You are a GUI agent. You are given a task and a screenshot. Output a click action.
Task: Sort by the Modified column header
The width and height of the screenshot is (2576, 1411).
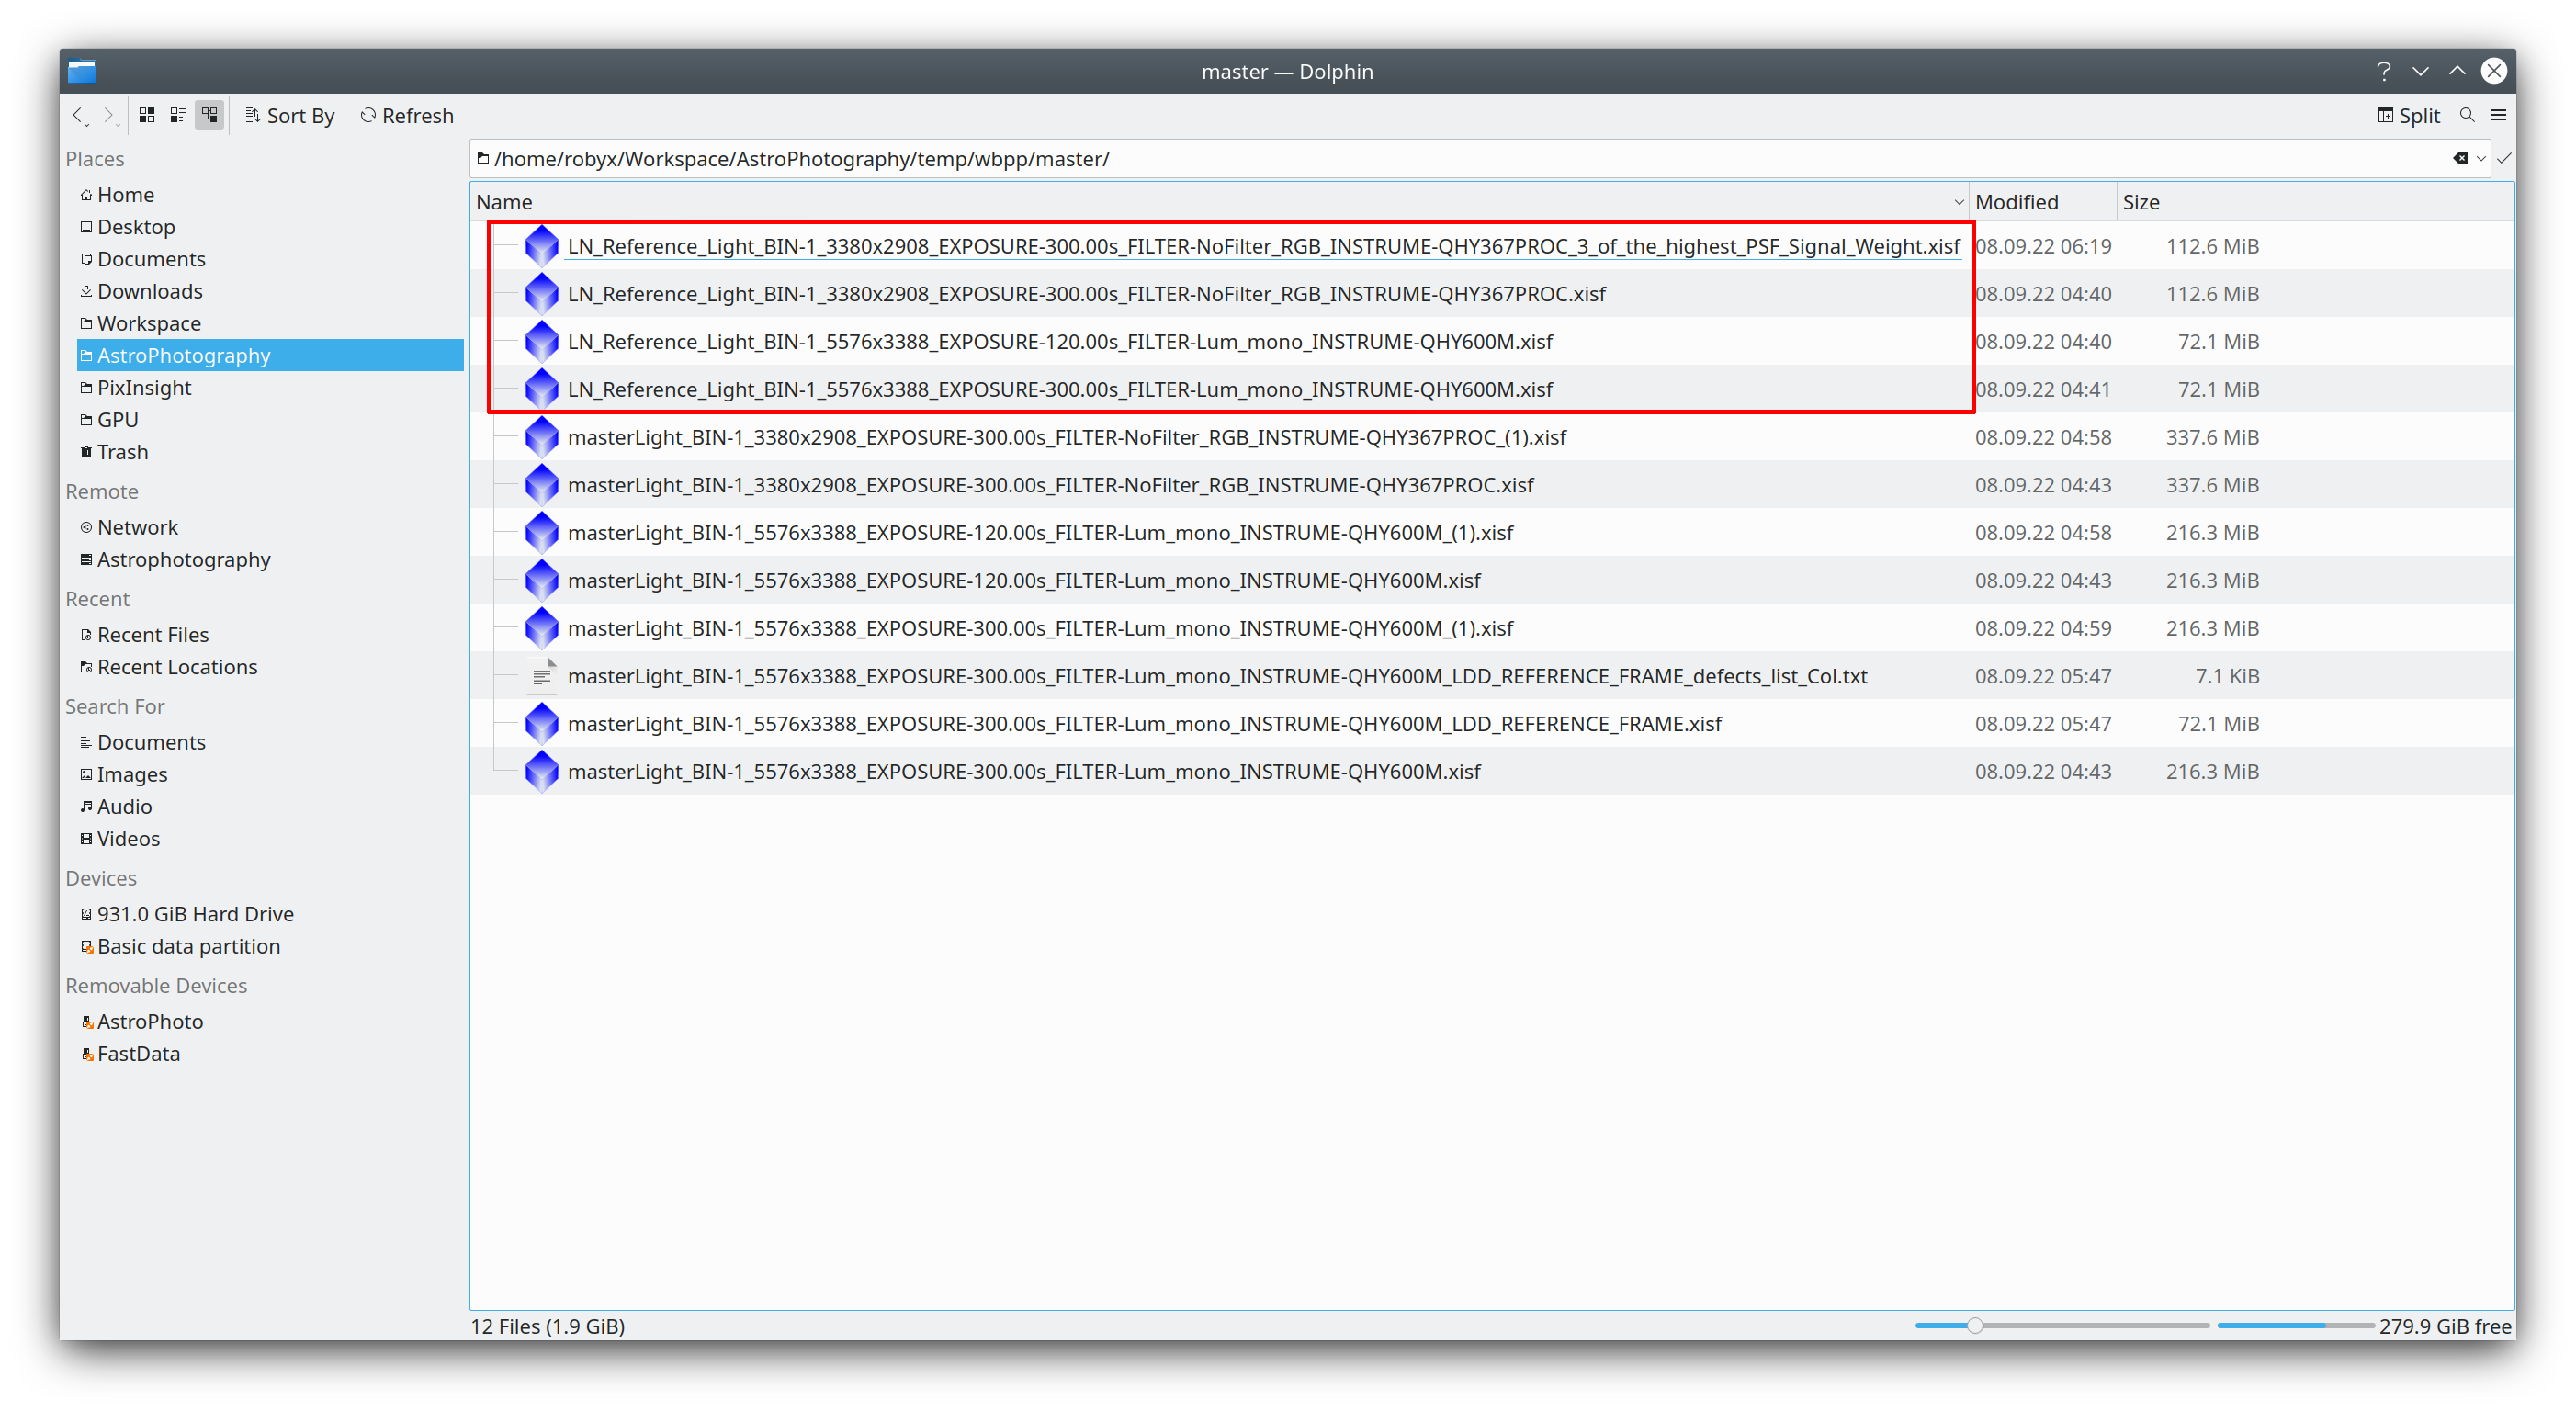[x=2043, y=202]
